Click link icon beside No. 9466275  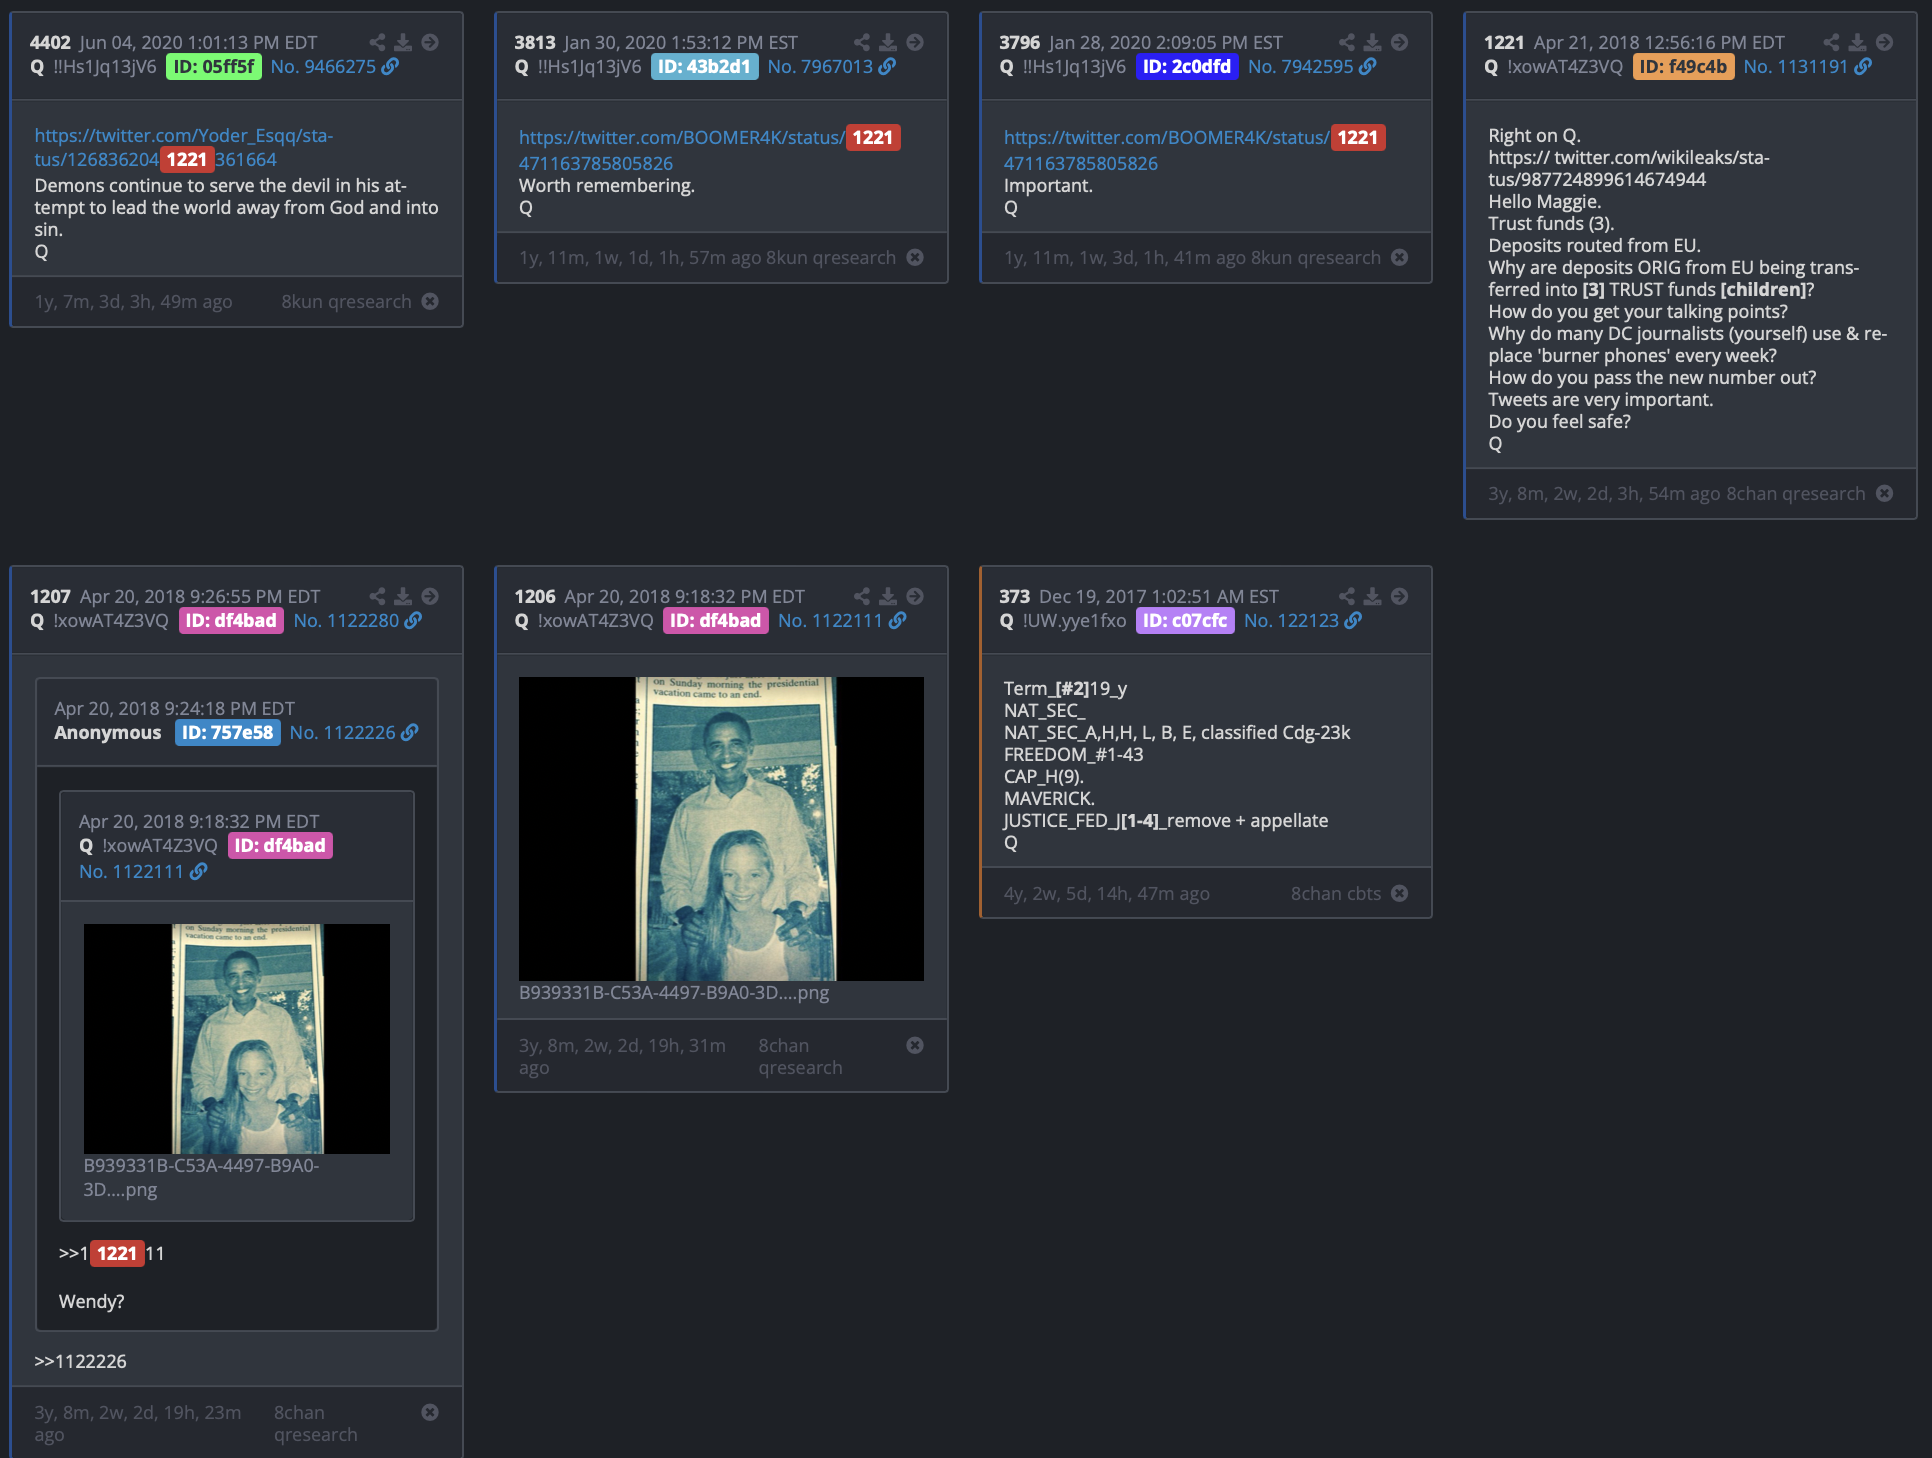391,66
